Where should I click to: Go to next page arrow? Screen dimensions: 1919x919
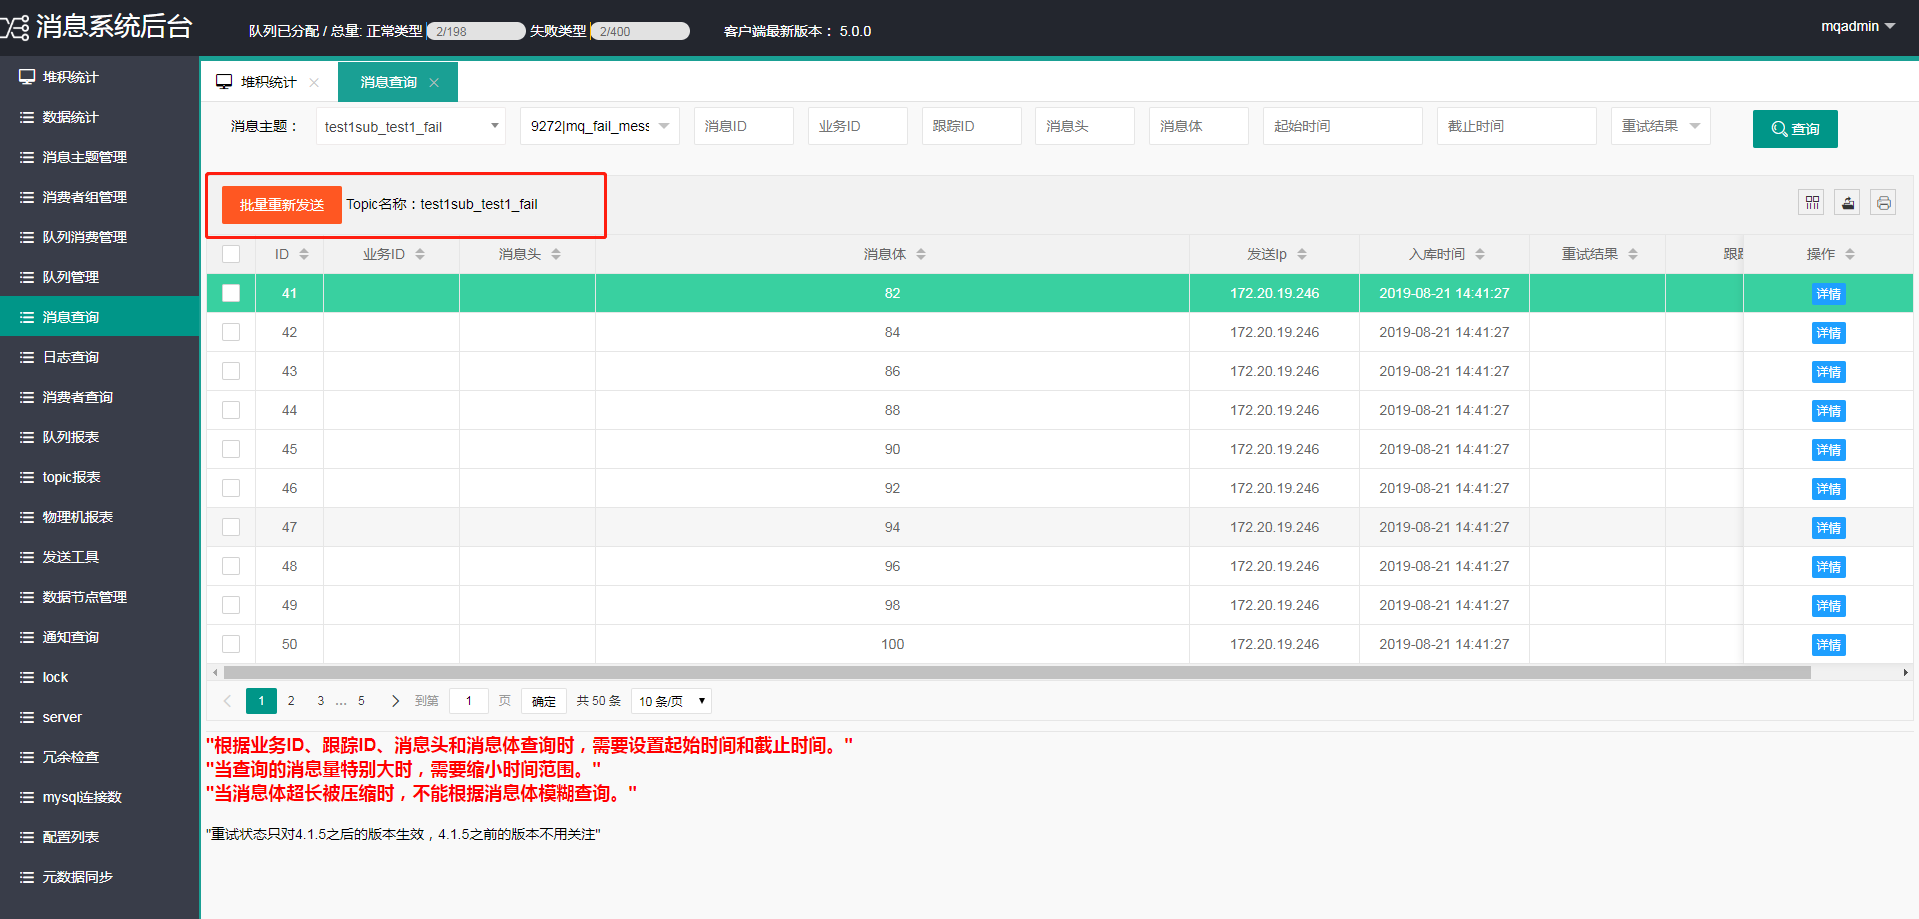[395, 701]
